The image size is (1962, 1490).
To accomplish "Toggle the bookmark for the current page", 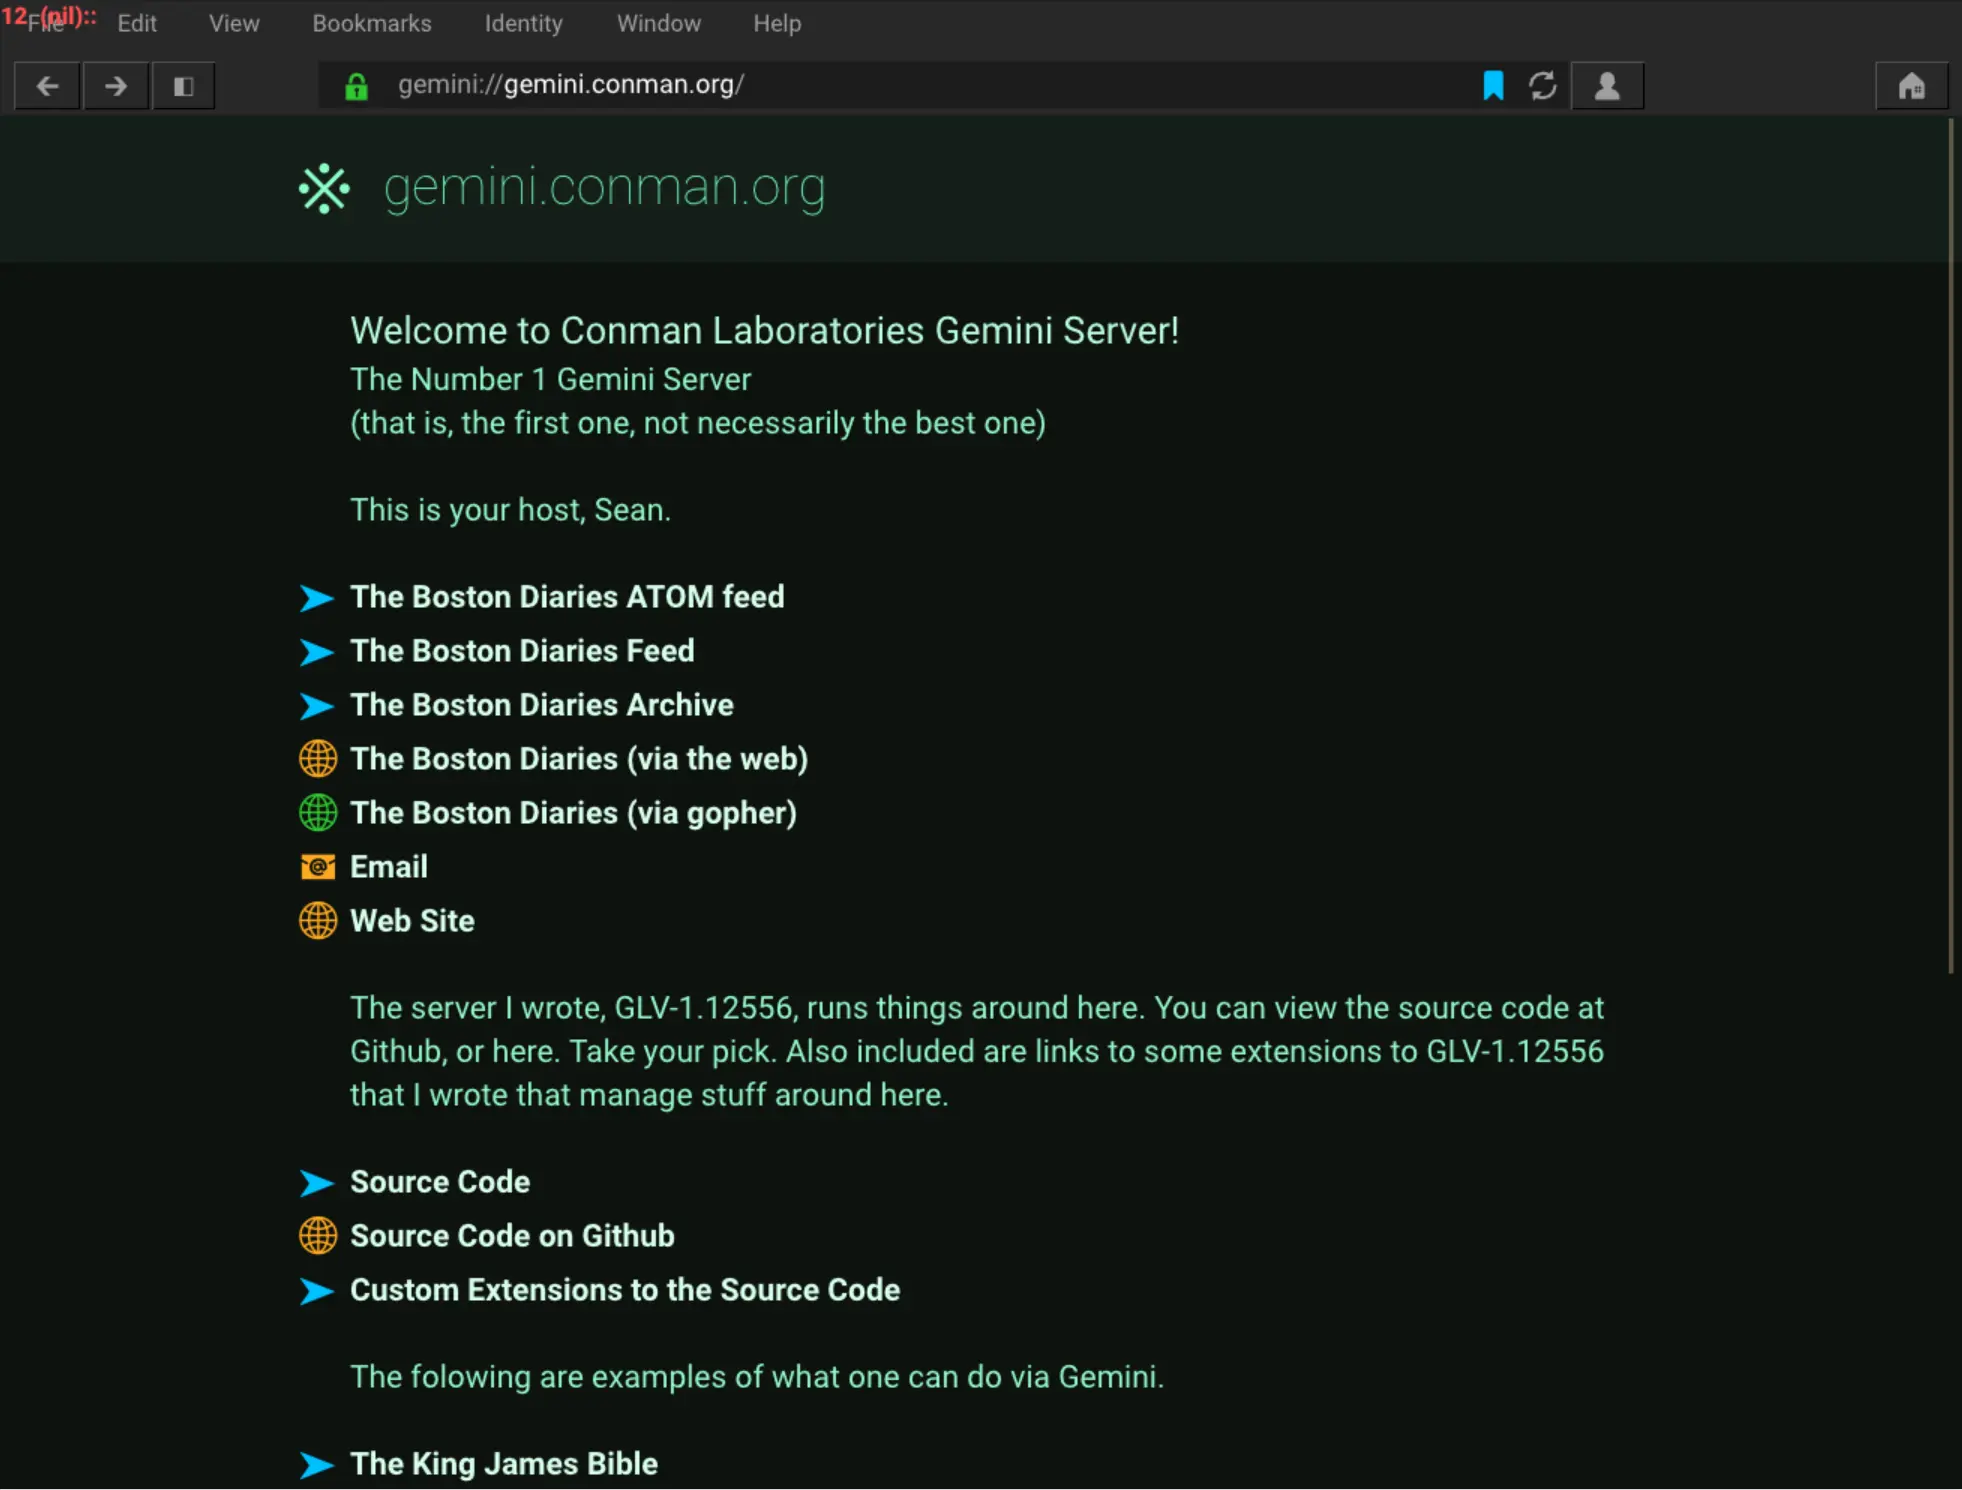I will click(1492, 86).
